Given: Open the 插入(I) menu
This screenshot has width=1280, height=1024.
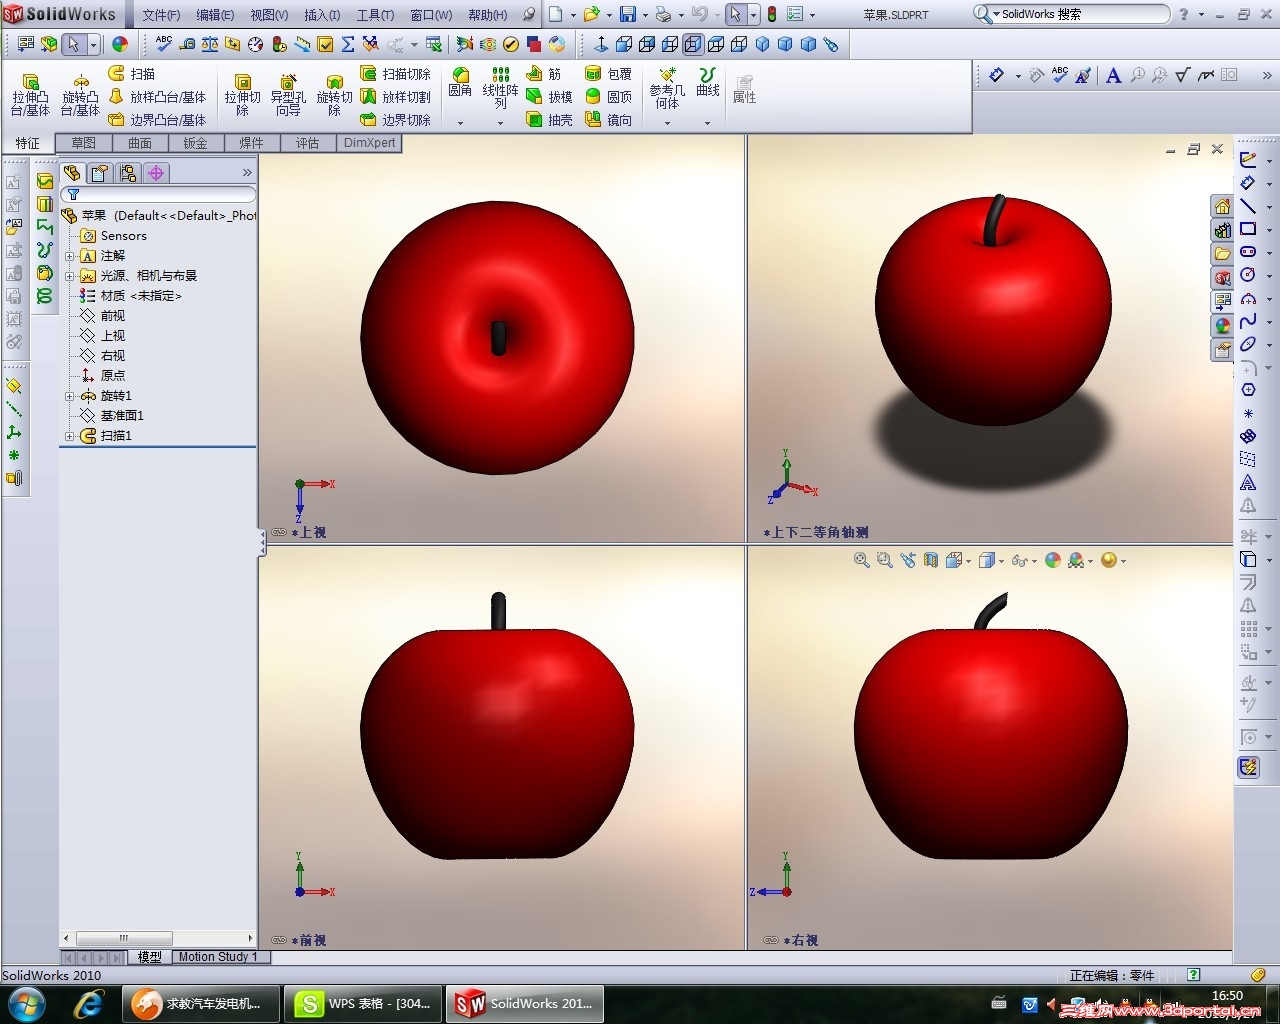Looking at the screenshot, I should tap(322, 15).
